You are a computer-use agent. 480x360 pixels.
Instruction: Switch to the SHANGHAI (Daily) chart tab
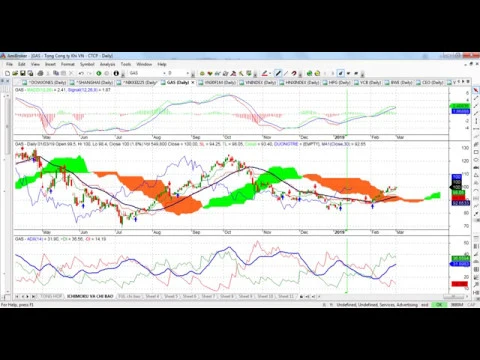point(92,82)
